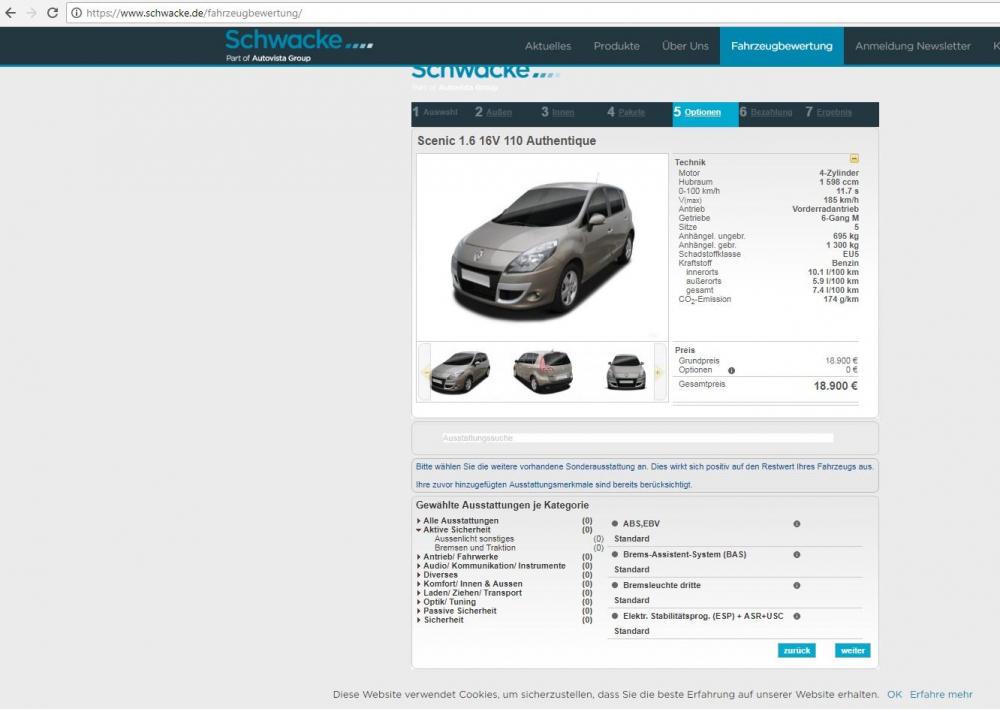Screen dimensions: 1000x709
Task: Select the ABS,EBV option bullet
Action: (x=615, y=523)
